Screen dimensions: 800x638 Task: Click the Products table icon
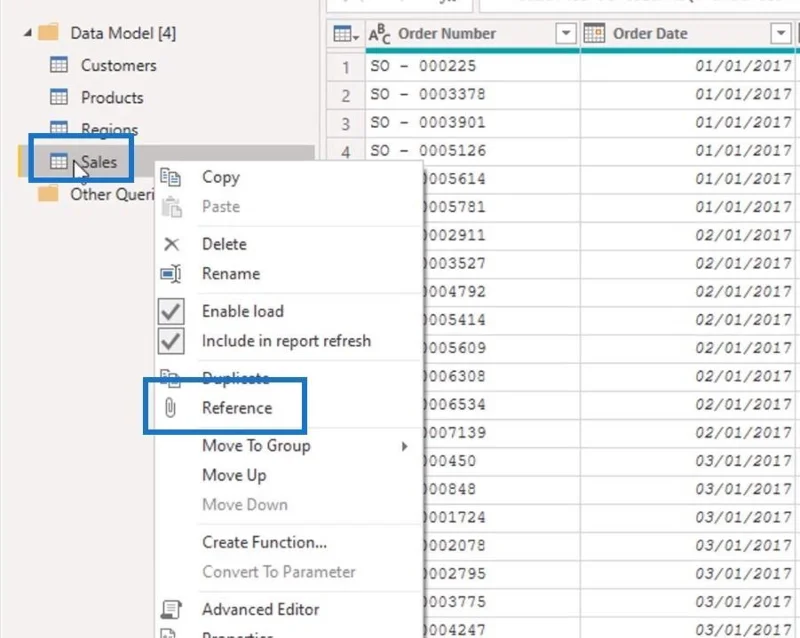click(59, 97)
